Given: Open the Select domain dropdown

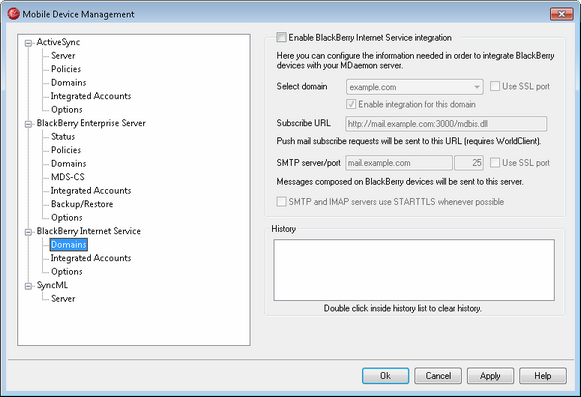Looking at the screenshot, I should point(414,87).
